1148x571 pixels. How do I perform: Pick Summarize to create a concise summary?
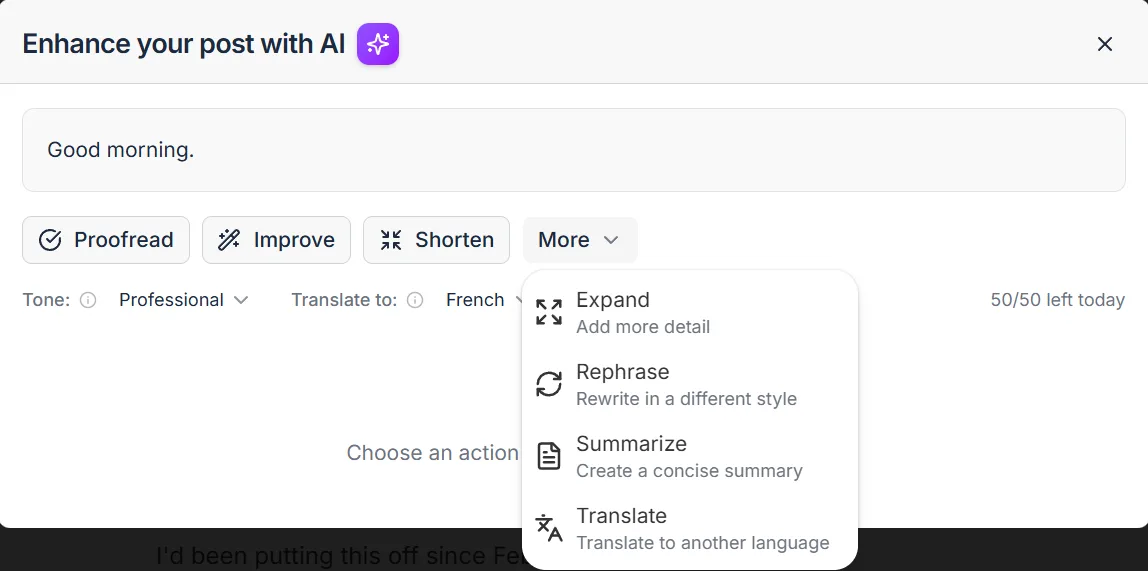pyautogui.click(x=690, y=455)
